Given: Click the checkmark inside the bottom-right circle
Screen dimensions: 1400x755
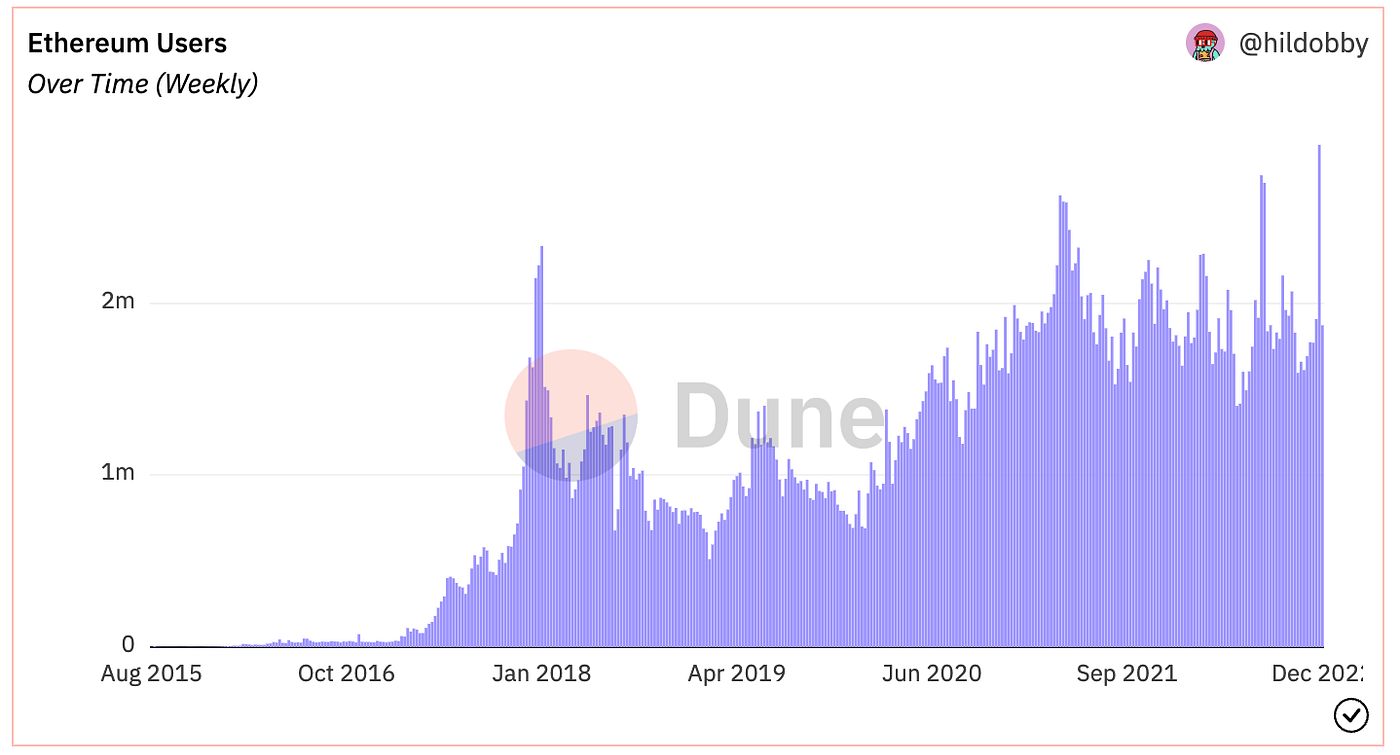Looking at the screenshot, I should pos(1352,716).
